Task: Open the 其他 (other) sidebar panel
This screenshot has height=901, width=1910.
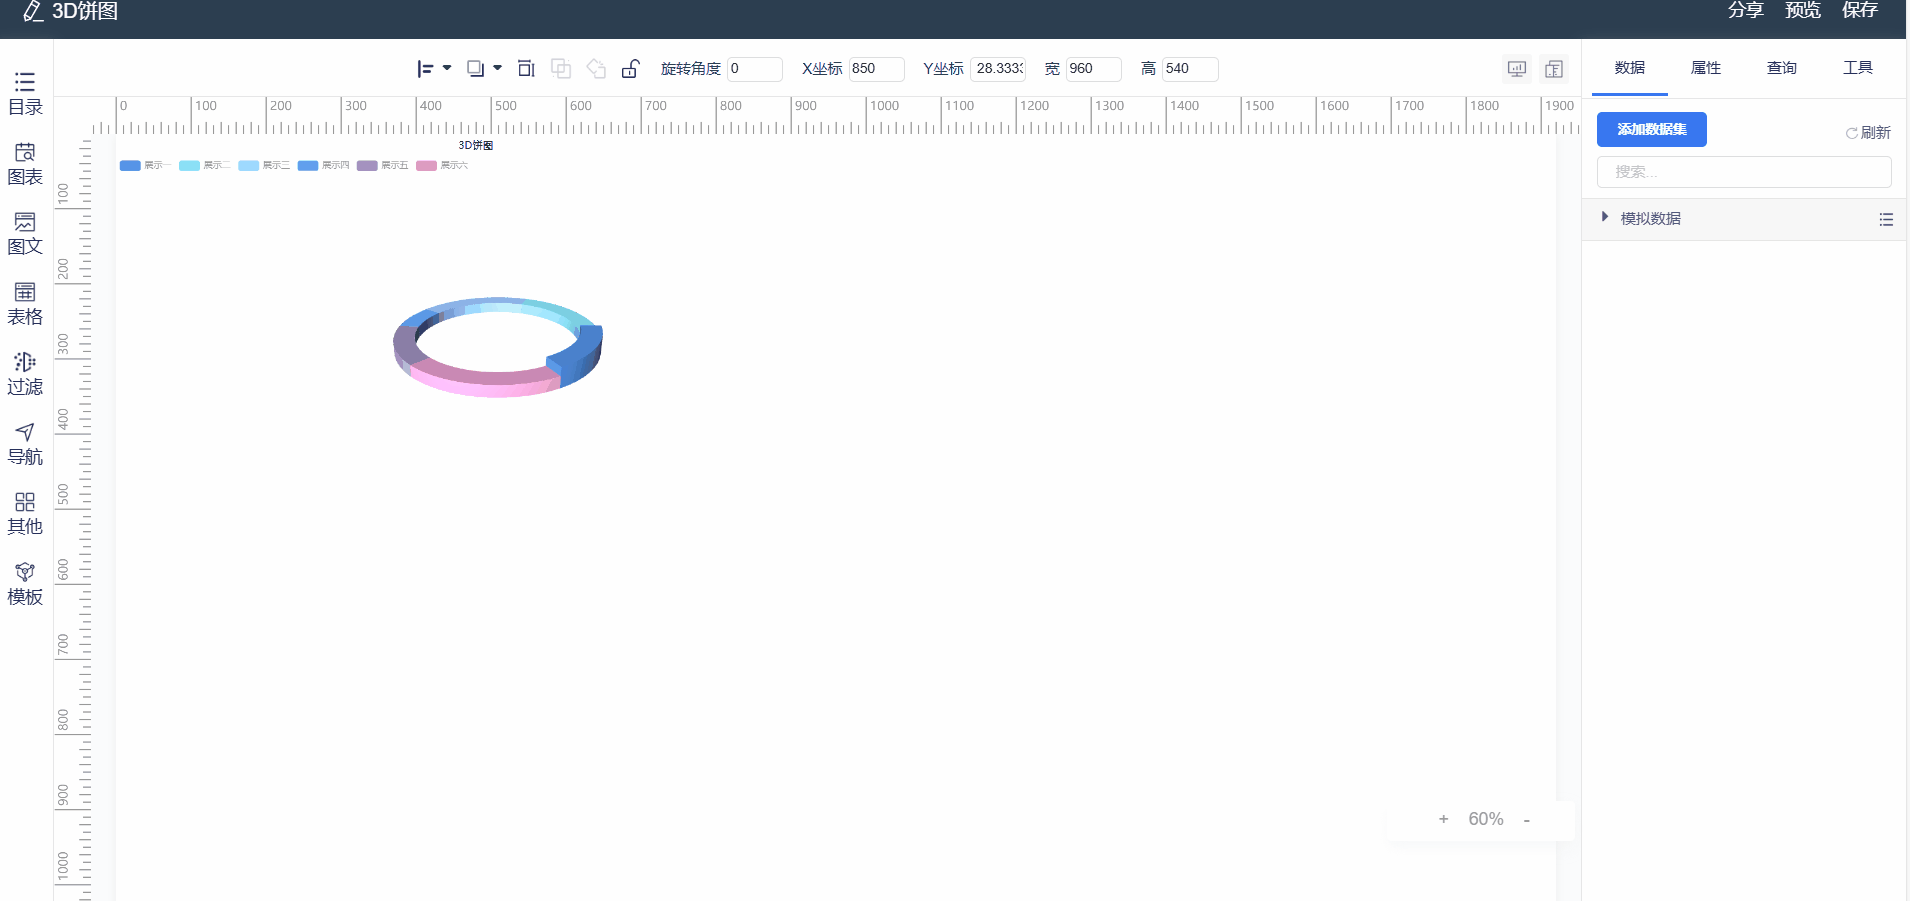Action: [25, 514]
